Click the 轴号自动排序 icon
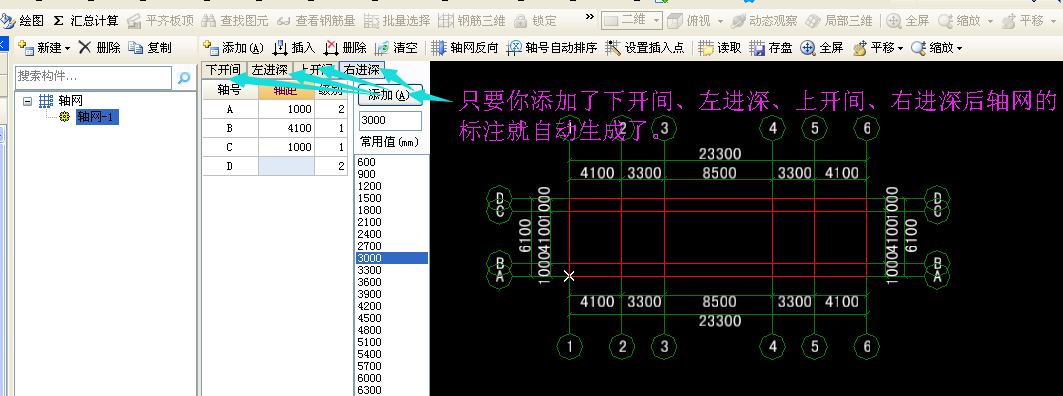The image size is (1063, 396). (x=515, y=47)
